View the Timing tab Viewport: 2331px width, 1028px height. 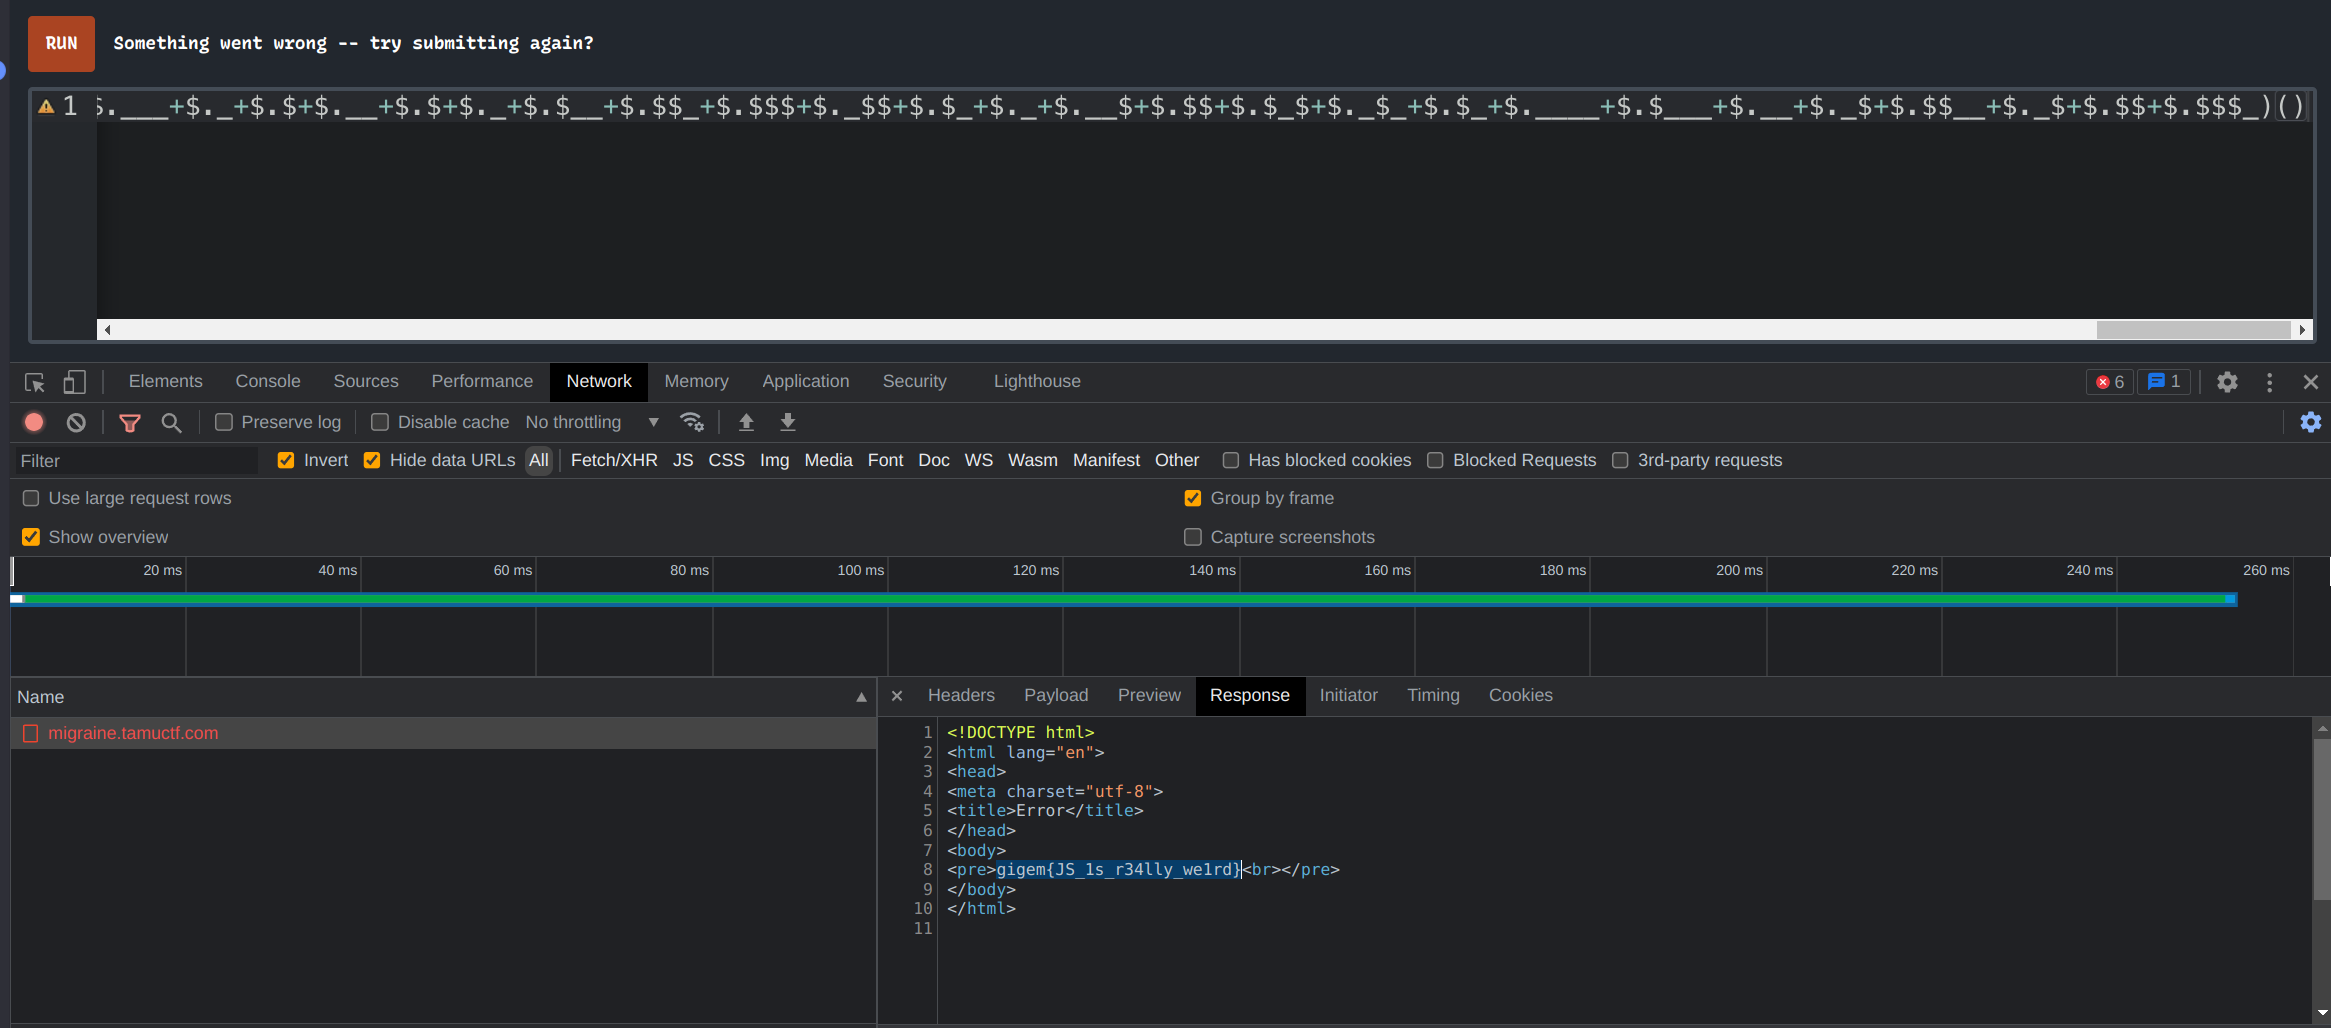point(1433,695)
